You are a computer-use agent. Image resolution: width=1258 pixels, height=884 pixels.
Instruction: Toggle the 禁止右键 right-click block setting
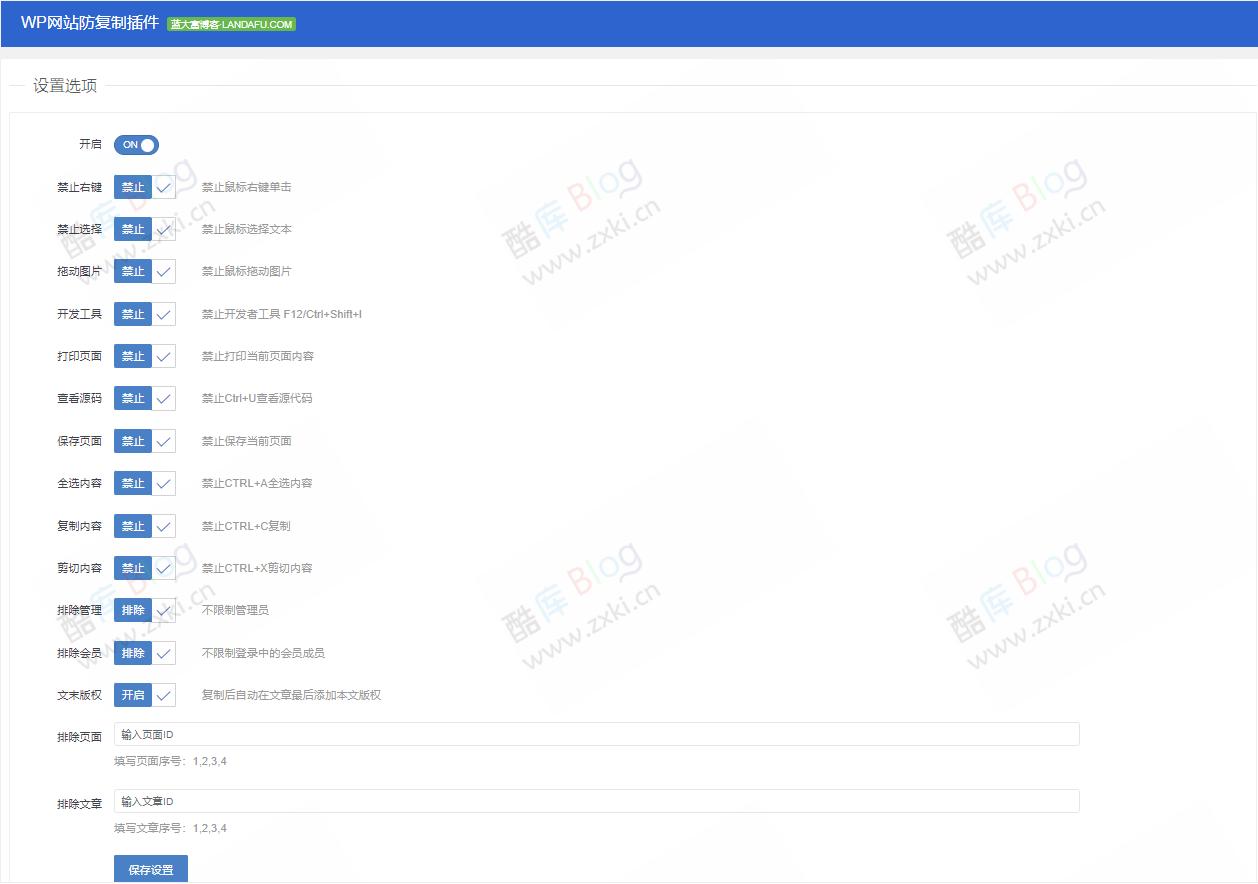coord(144,187)
